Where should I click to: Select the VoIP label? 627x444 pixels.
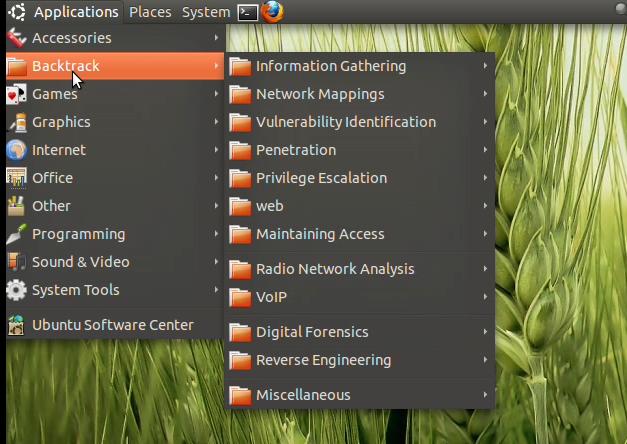(x=271, y=297)
